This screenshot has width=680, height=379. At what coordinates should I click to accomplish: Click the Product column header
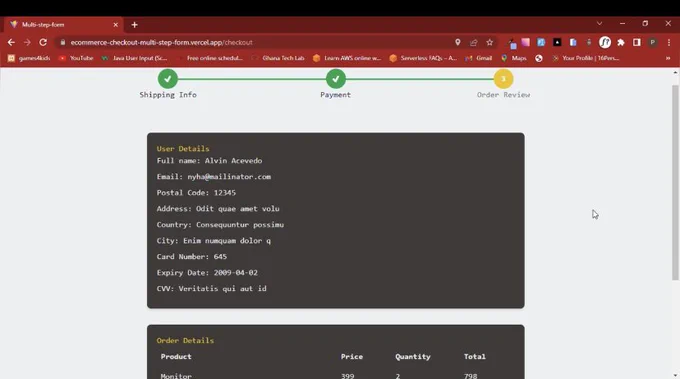pyautogui.click(x=176, y=357)
